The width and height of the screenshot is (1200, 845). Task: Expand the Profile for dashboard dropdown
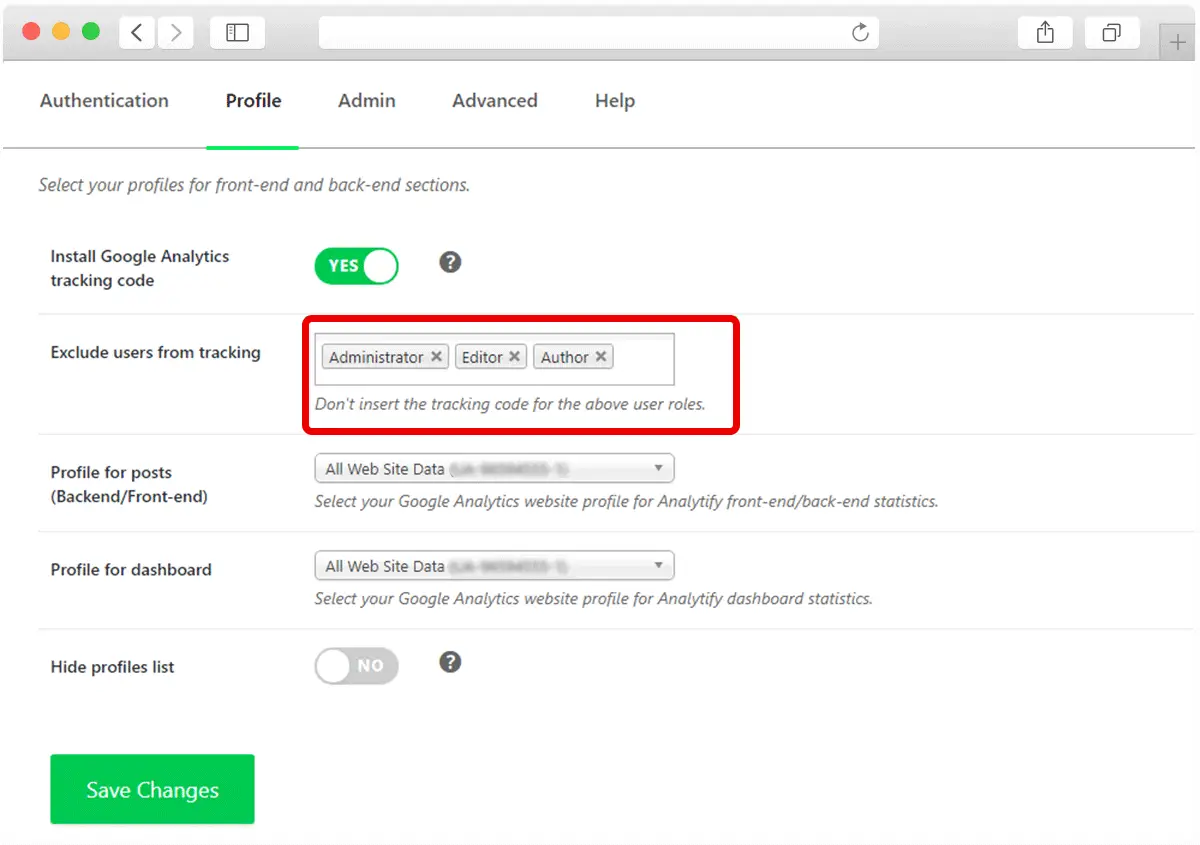pos(494,566)
